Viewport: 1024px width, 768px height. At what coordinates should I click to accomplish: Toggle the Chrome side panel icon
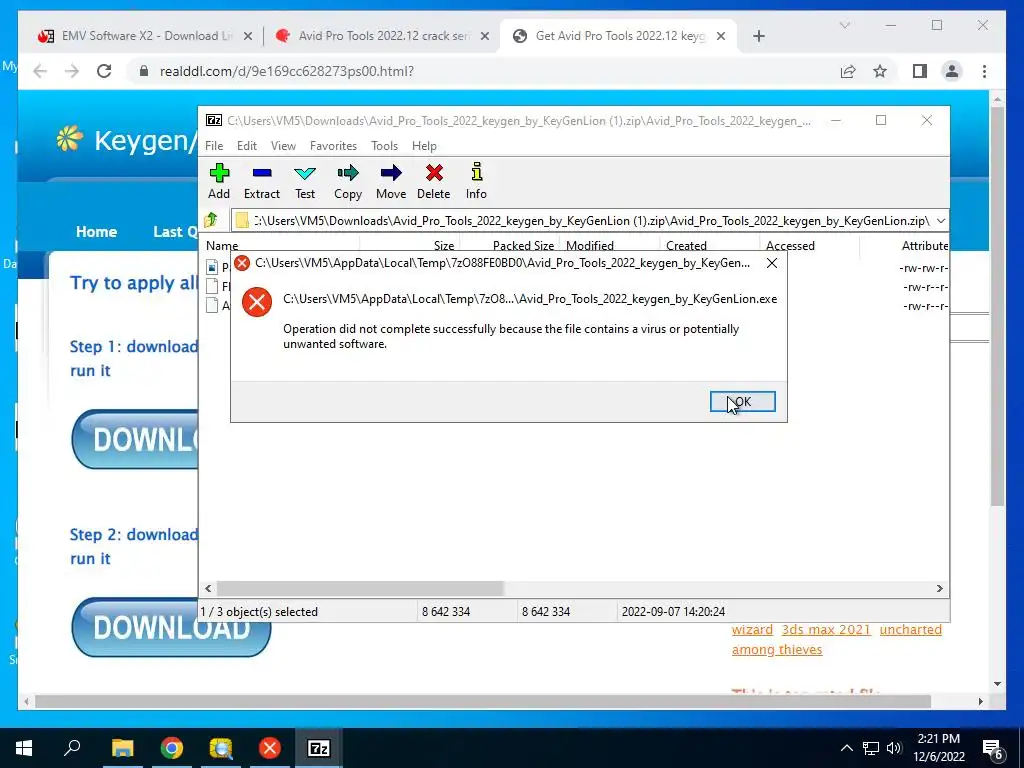tap(920, 71)
